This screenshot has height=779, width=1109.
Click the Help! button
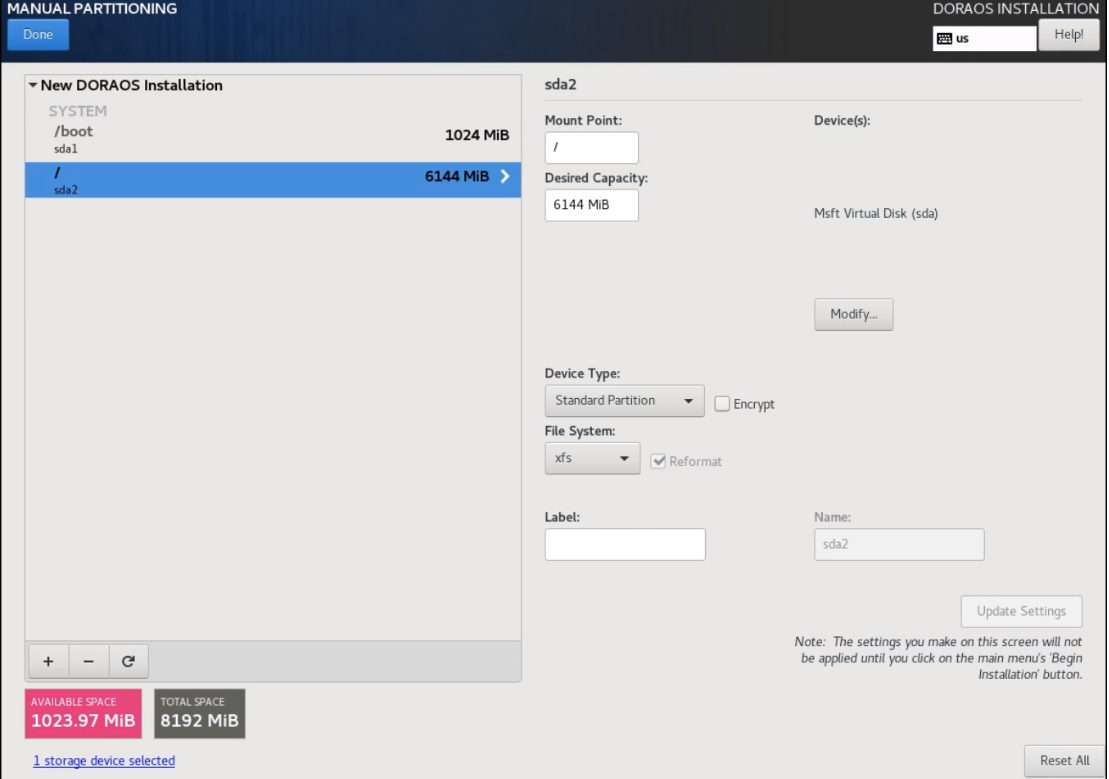1068,35
